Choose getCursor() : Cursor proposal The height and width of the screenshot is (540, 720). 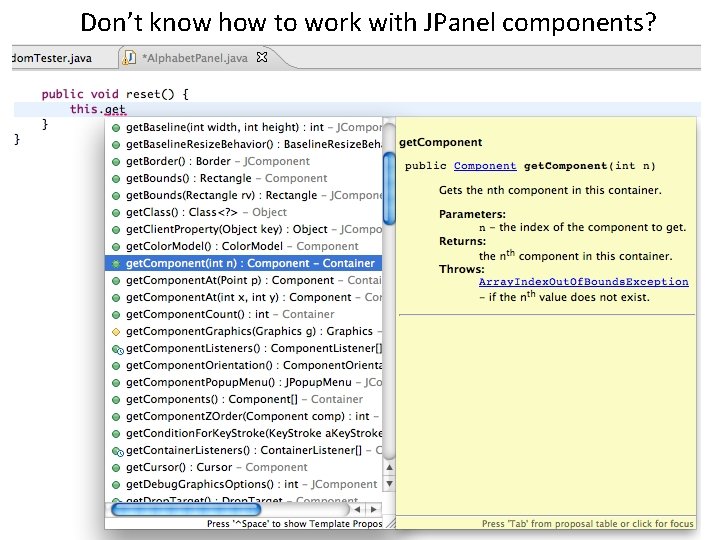pos(243,467)
